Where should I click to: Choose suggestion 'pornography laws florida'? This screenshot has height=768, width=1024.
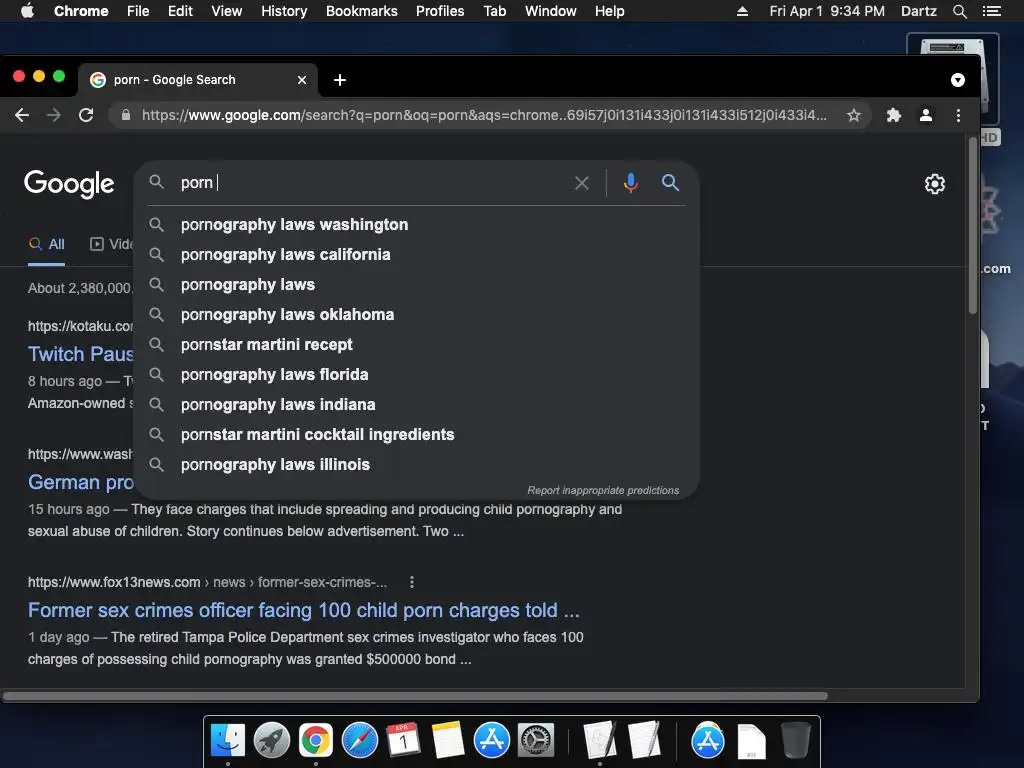click(417, 375)
